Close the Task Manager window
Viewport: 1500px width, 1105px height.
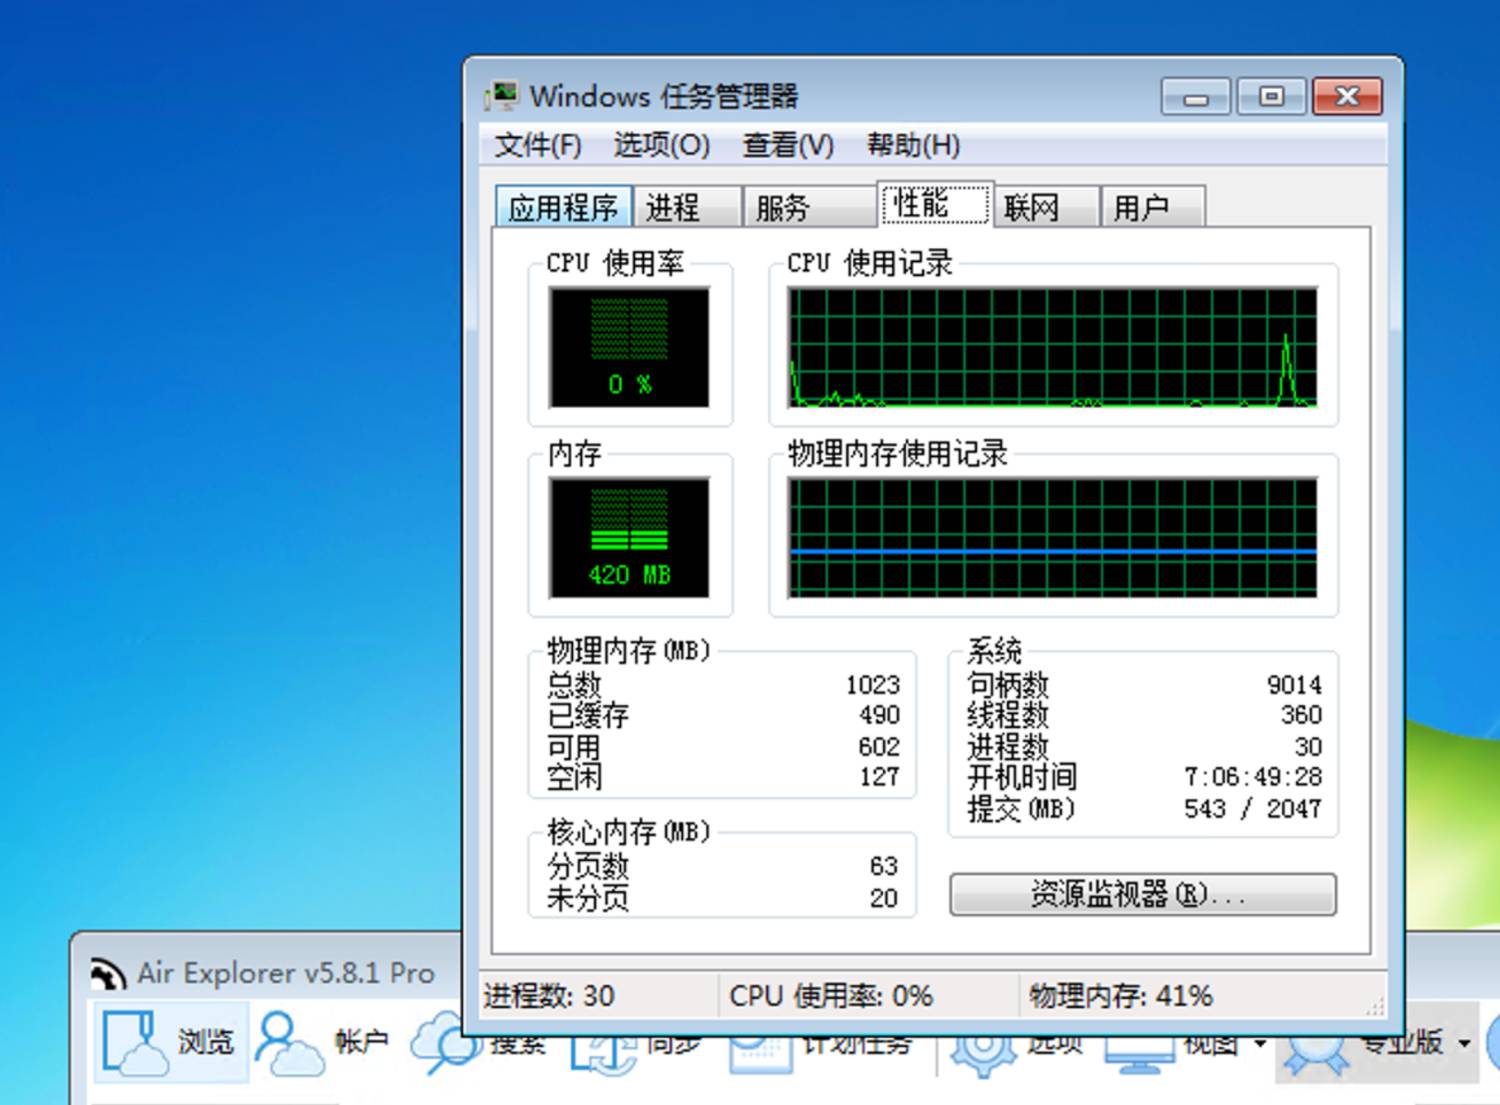[1348, 97]
